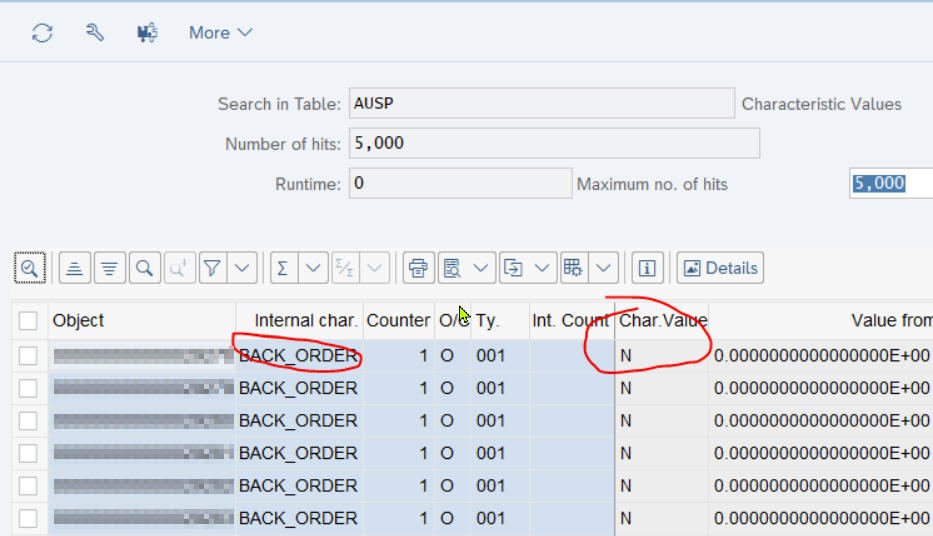
Task: Select the last visible BACK_ORDER row checkbox
Action: [28, 518]
